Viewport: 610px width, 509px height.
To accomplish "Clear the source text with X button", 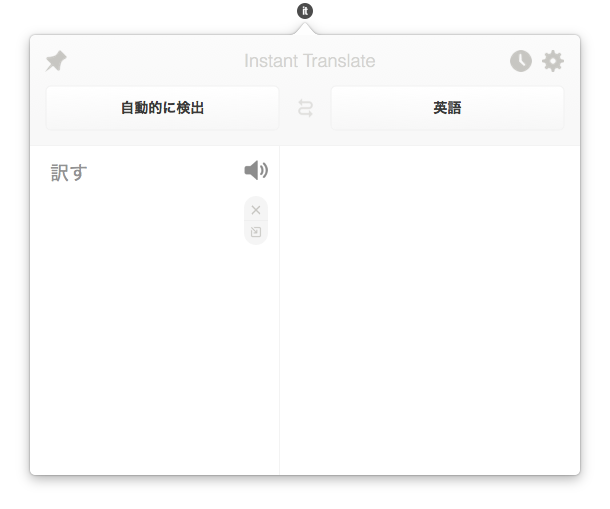I will [x=256, y=210].
